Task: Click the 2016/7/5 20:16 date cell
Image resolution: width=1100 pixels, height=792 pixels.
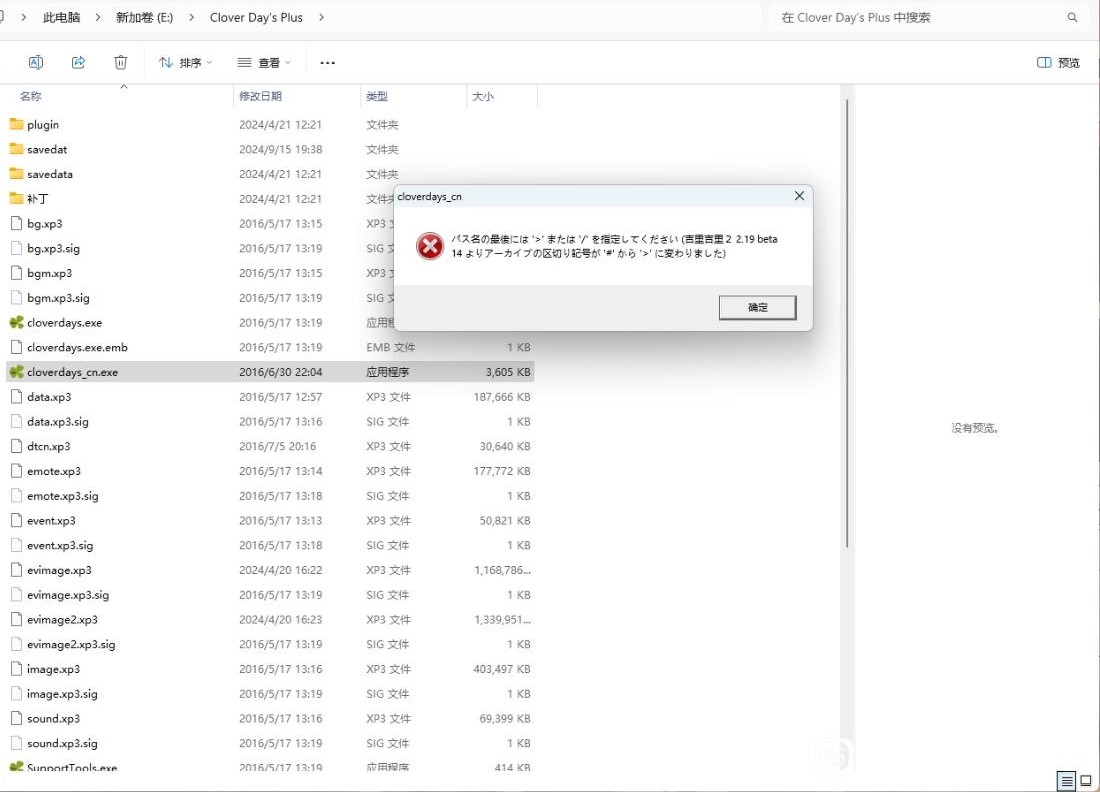Action: pyautogui.click(x=278, y=446)
